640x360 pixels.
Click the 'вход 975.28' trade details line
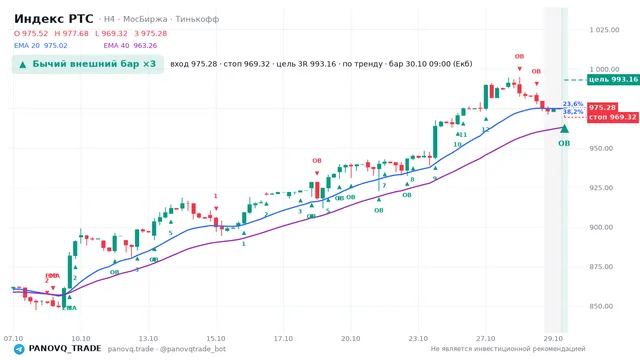tap(321, 64)
